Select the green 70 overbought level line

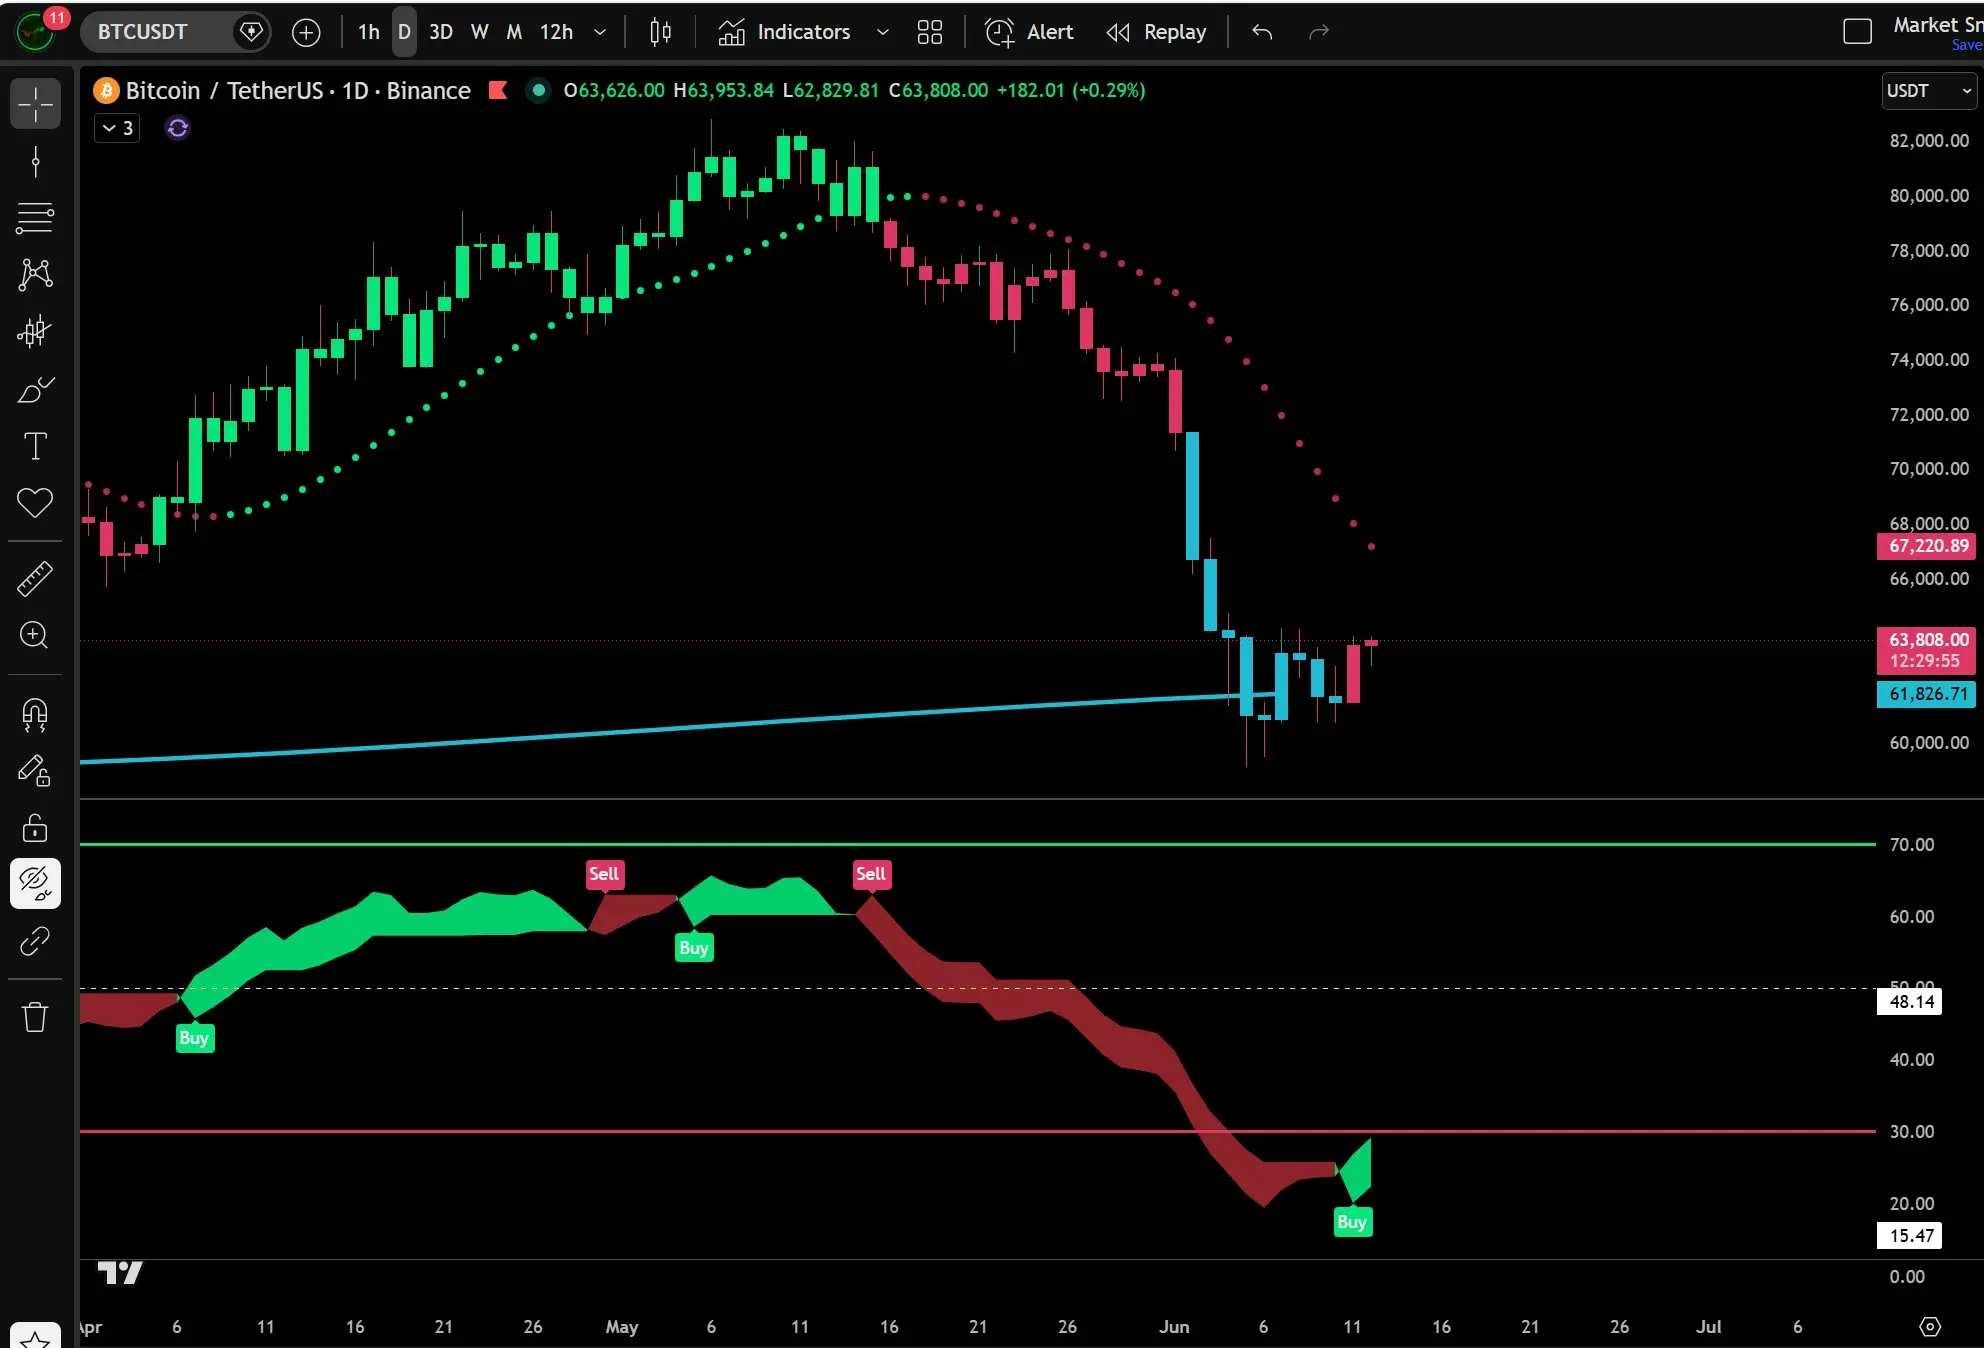click(x=978, y=845)
